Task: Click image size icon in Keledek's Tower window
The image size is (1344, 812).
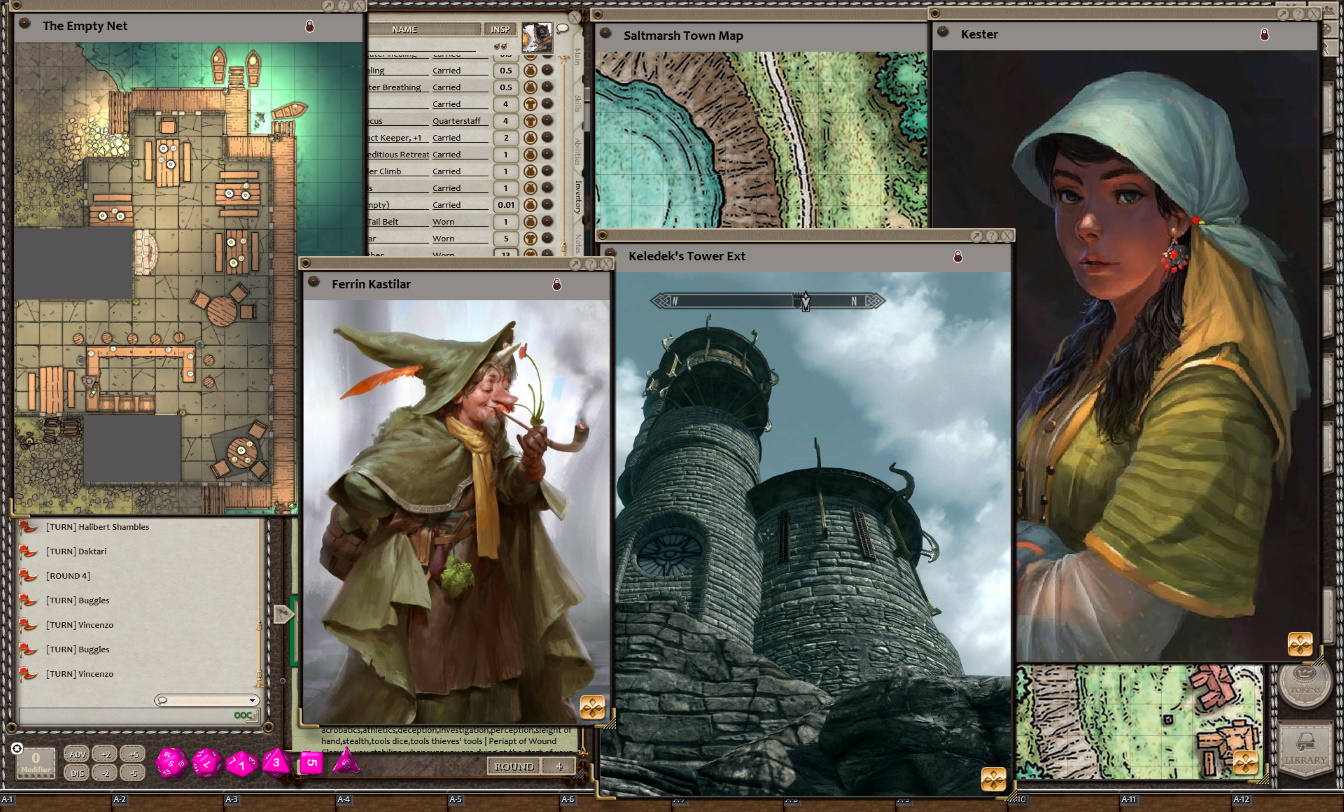Action: pos(993,779)
